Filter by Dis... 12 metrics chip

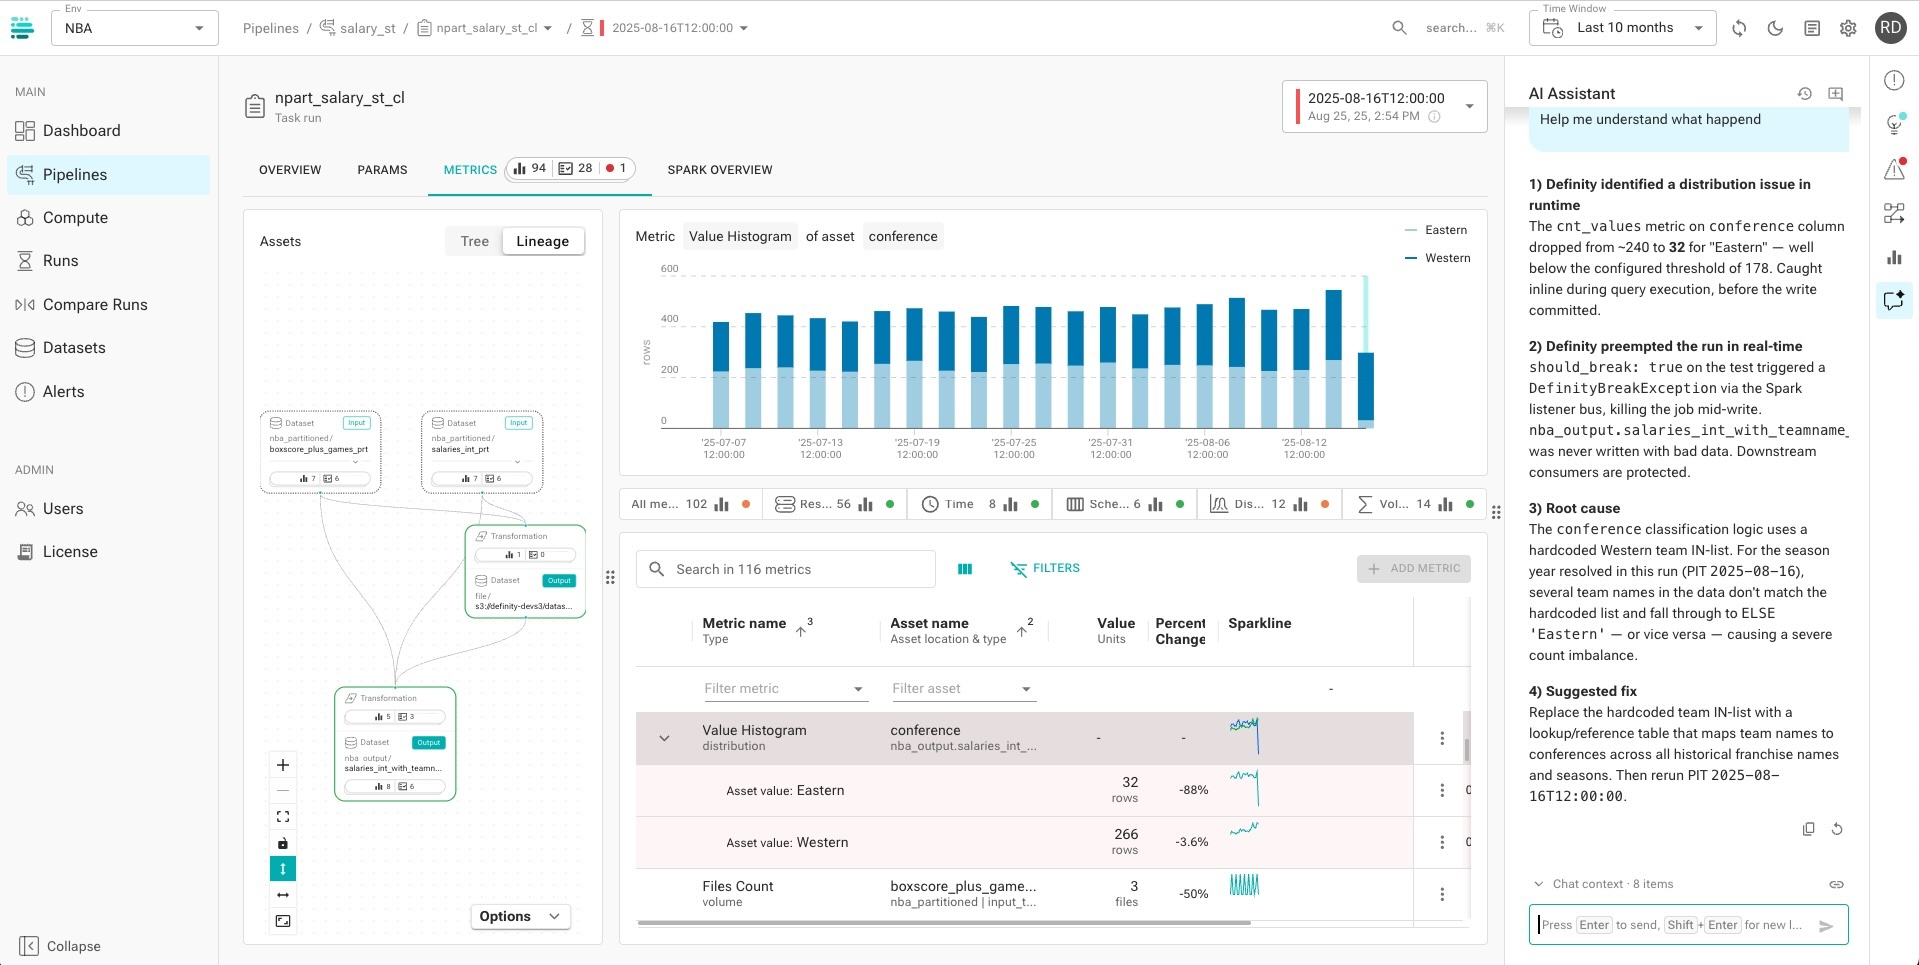click(x=1270, y=505)
